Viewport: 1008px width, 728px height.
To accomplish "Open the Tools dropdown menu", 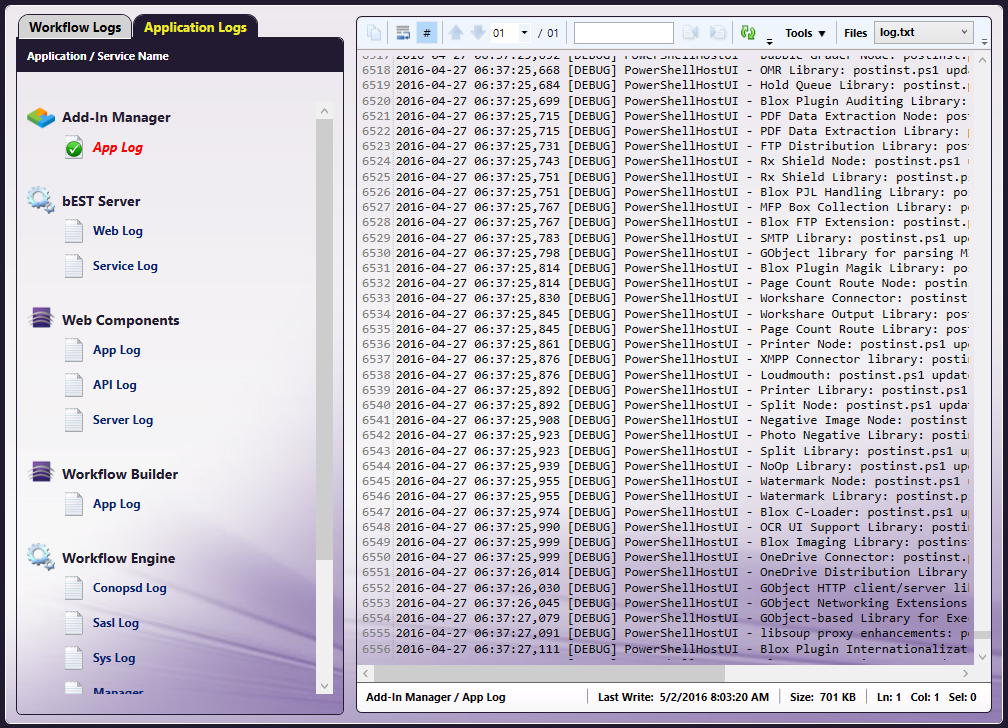I will point(805,33).
